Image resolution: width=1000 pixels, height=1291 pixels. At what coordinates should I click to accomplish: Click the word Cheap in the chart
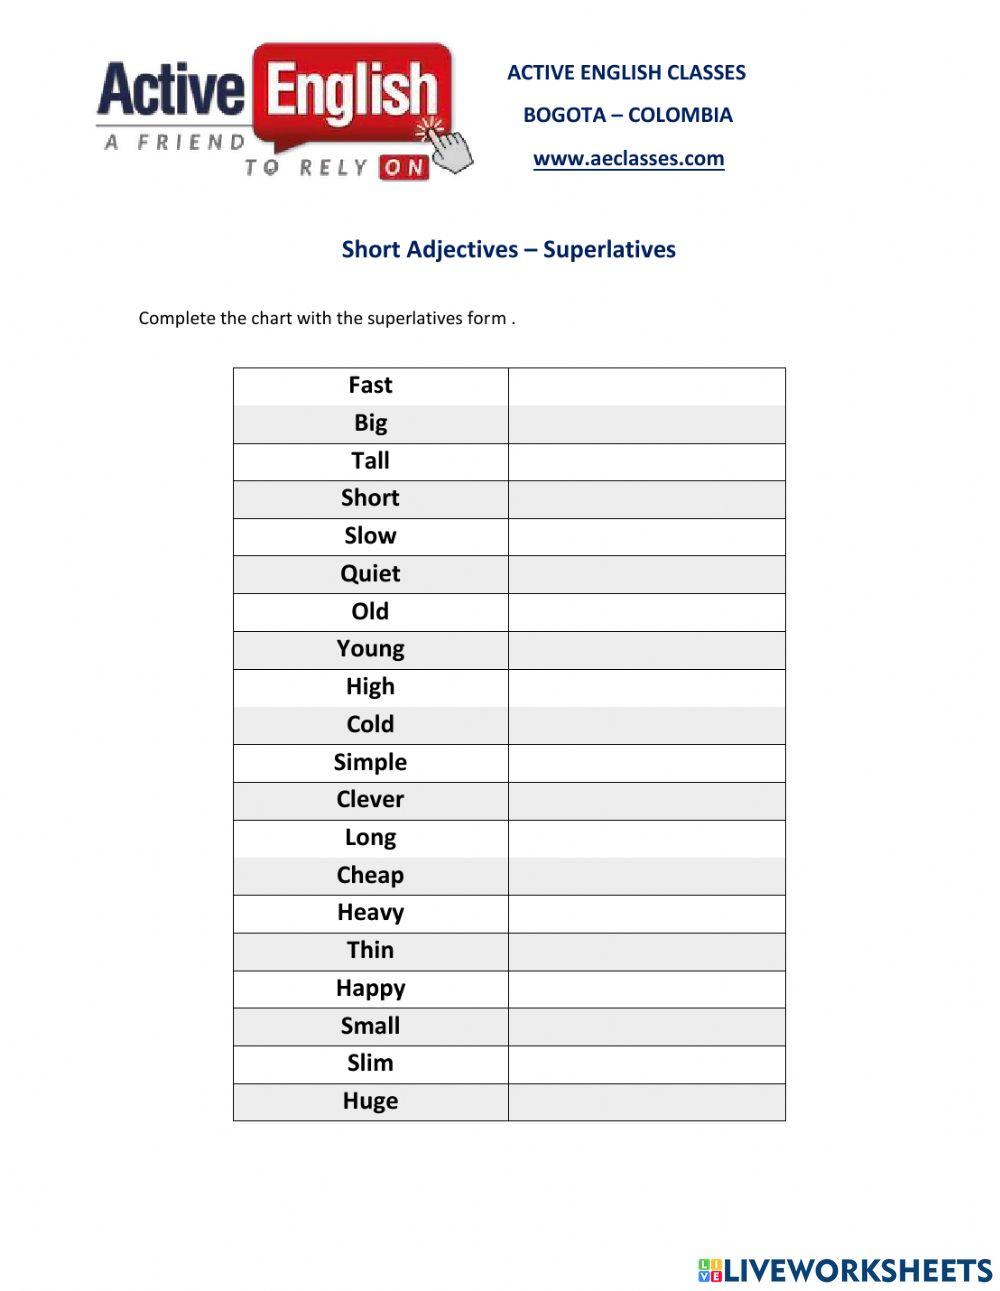point(370,876)
